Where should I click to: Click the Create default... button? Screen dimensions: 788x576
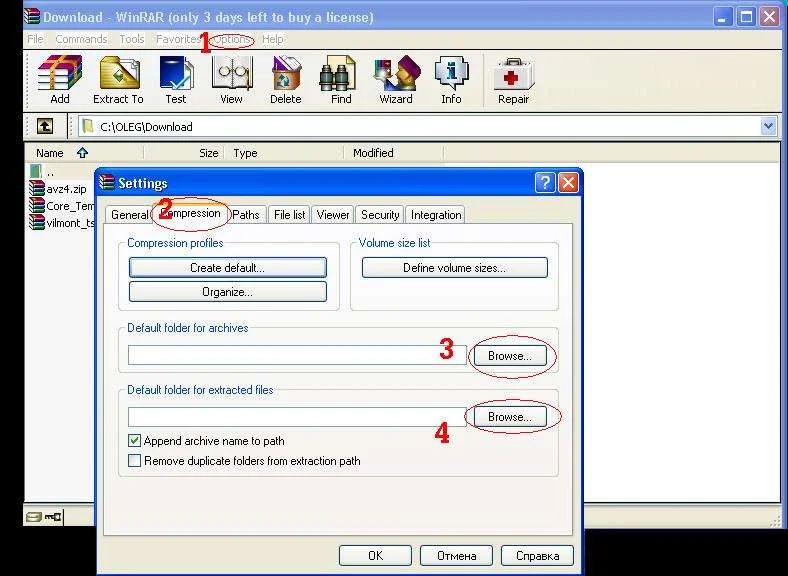coord(228,267)
